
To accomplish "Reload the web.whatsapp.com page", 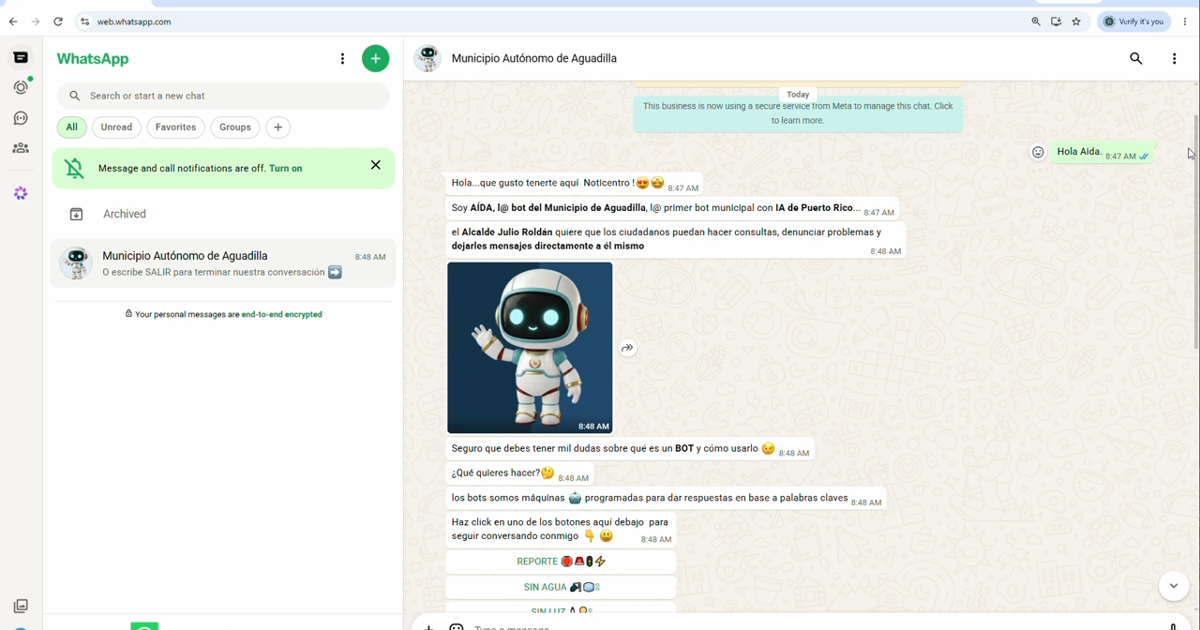I will click(58, 21).
